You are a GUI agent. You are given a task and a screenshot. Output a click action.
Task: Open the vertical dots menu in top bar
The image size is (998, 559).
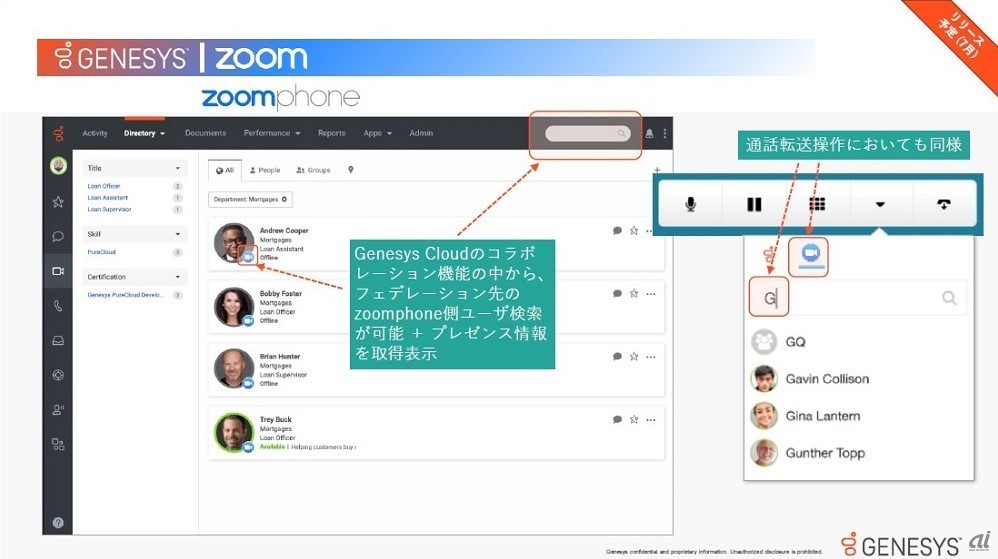click(x=664, y=134)
